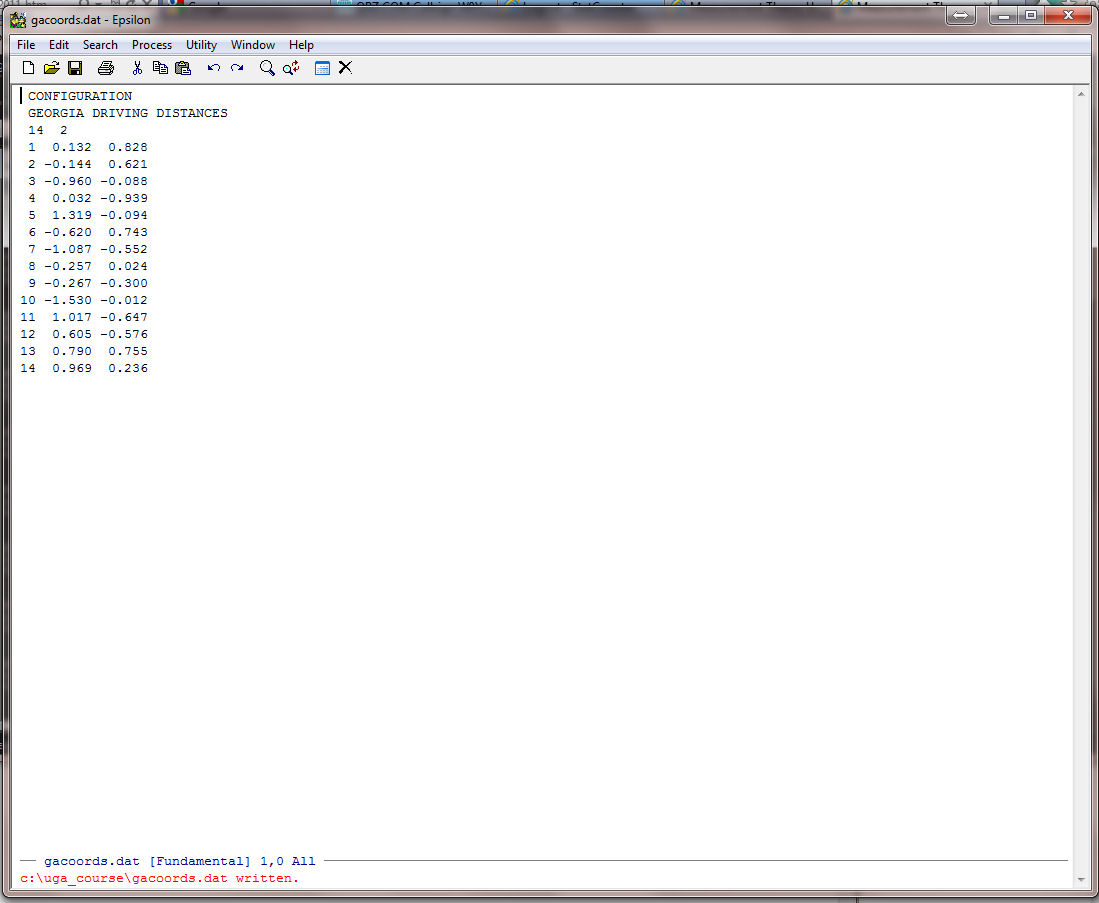Click the blue window list toolbar icon

pos(322,68)
